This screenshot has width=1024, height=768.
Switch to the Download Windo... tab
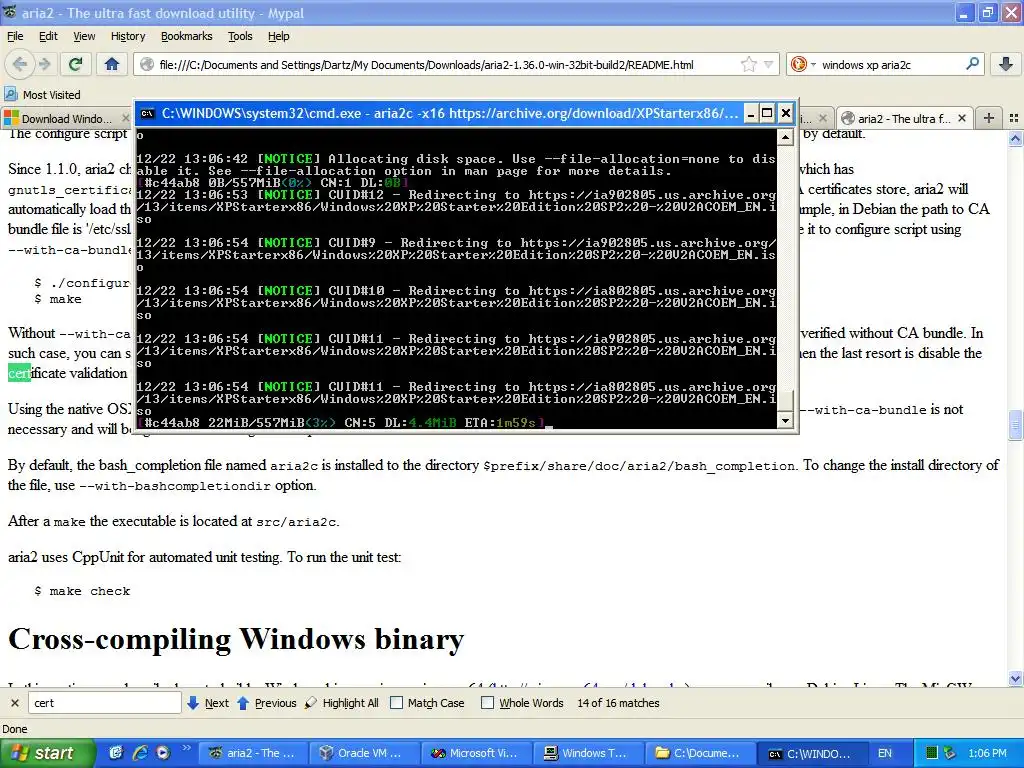[x=66, y=118]
